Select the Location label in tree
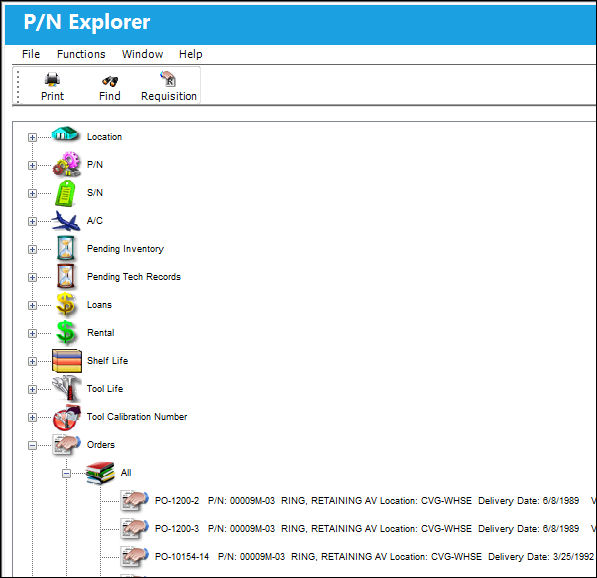 pos(104,137)
